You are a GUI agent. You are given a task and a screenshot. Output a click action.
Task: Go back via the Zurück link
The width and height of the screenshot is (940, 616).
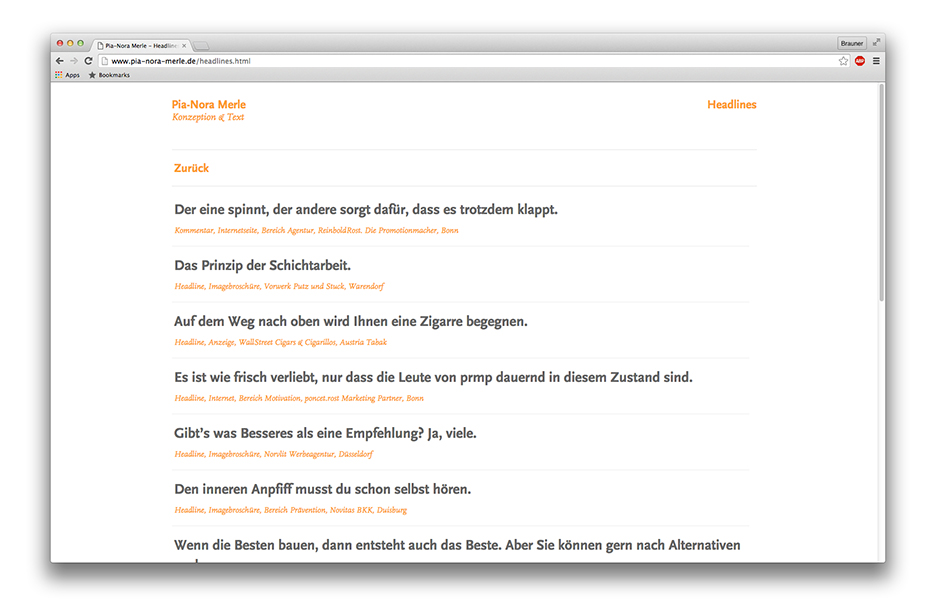click(x=191, y=168)
